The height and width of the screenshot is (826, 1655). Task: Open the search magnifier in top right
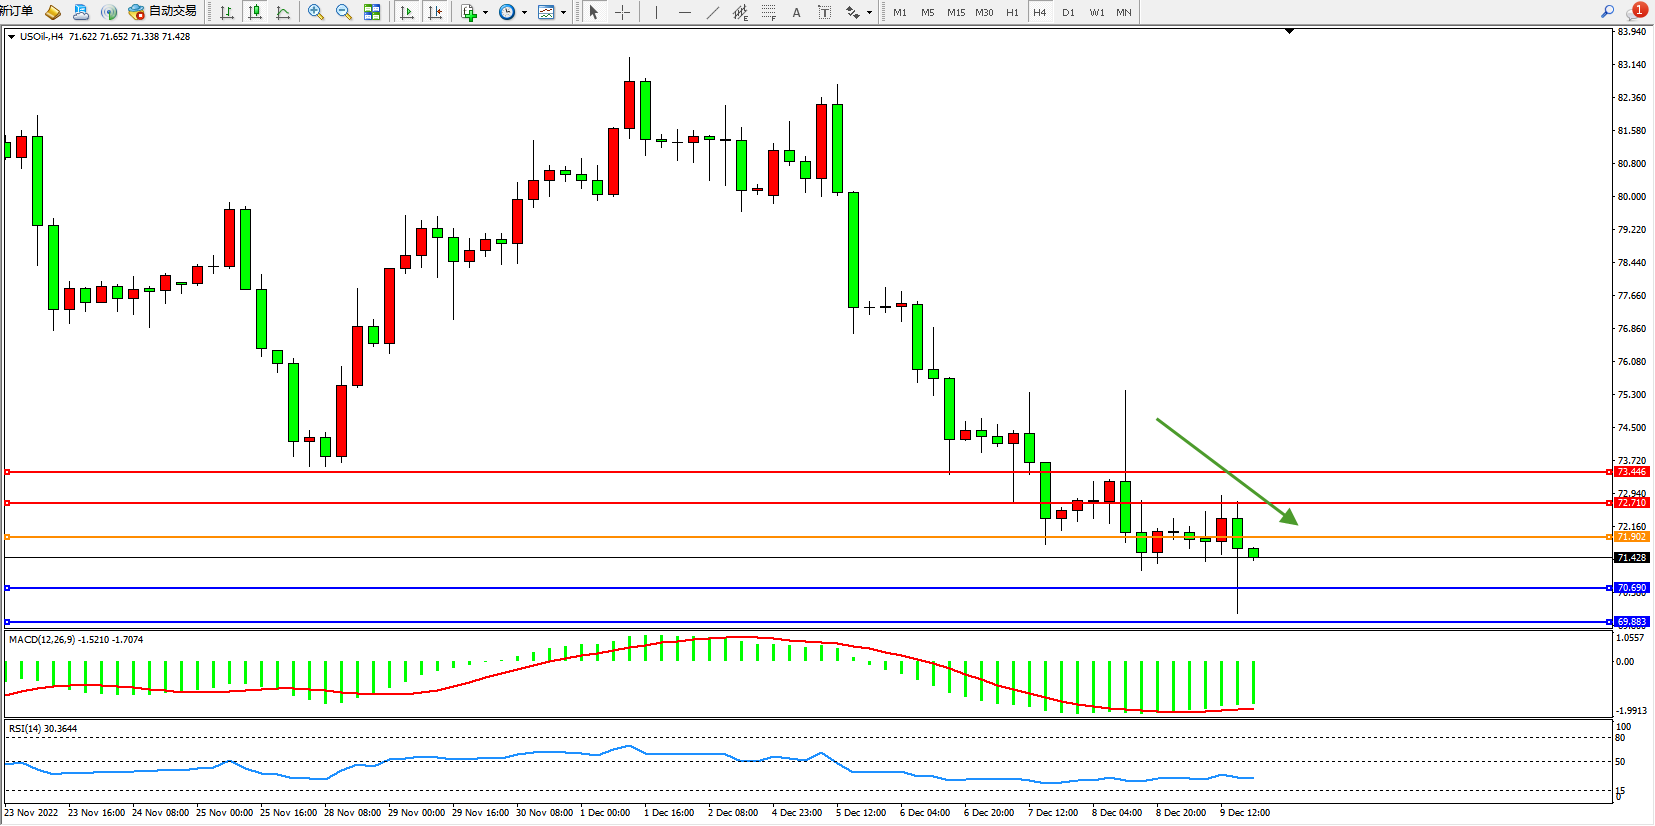coord(1607,12)
